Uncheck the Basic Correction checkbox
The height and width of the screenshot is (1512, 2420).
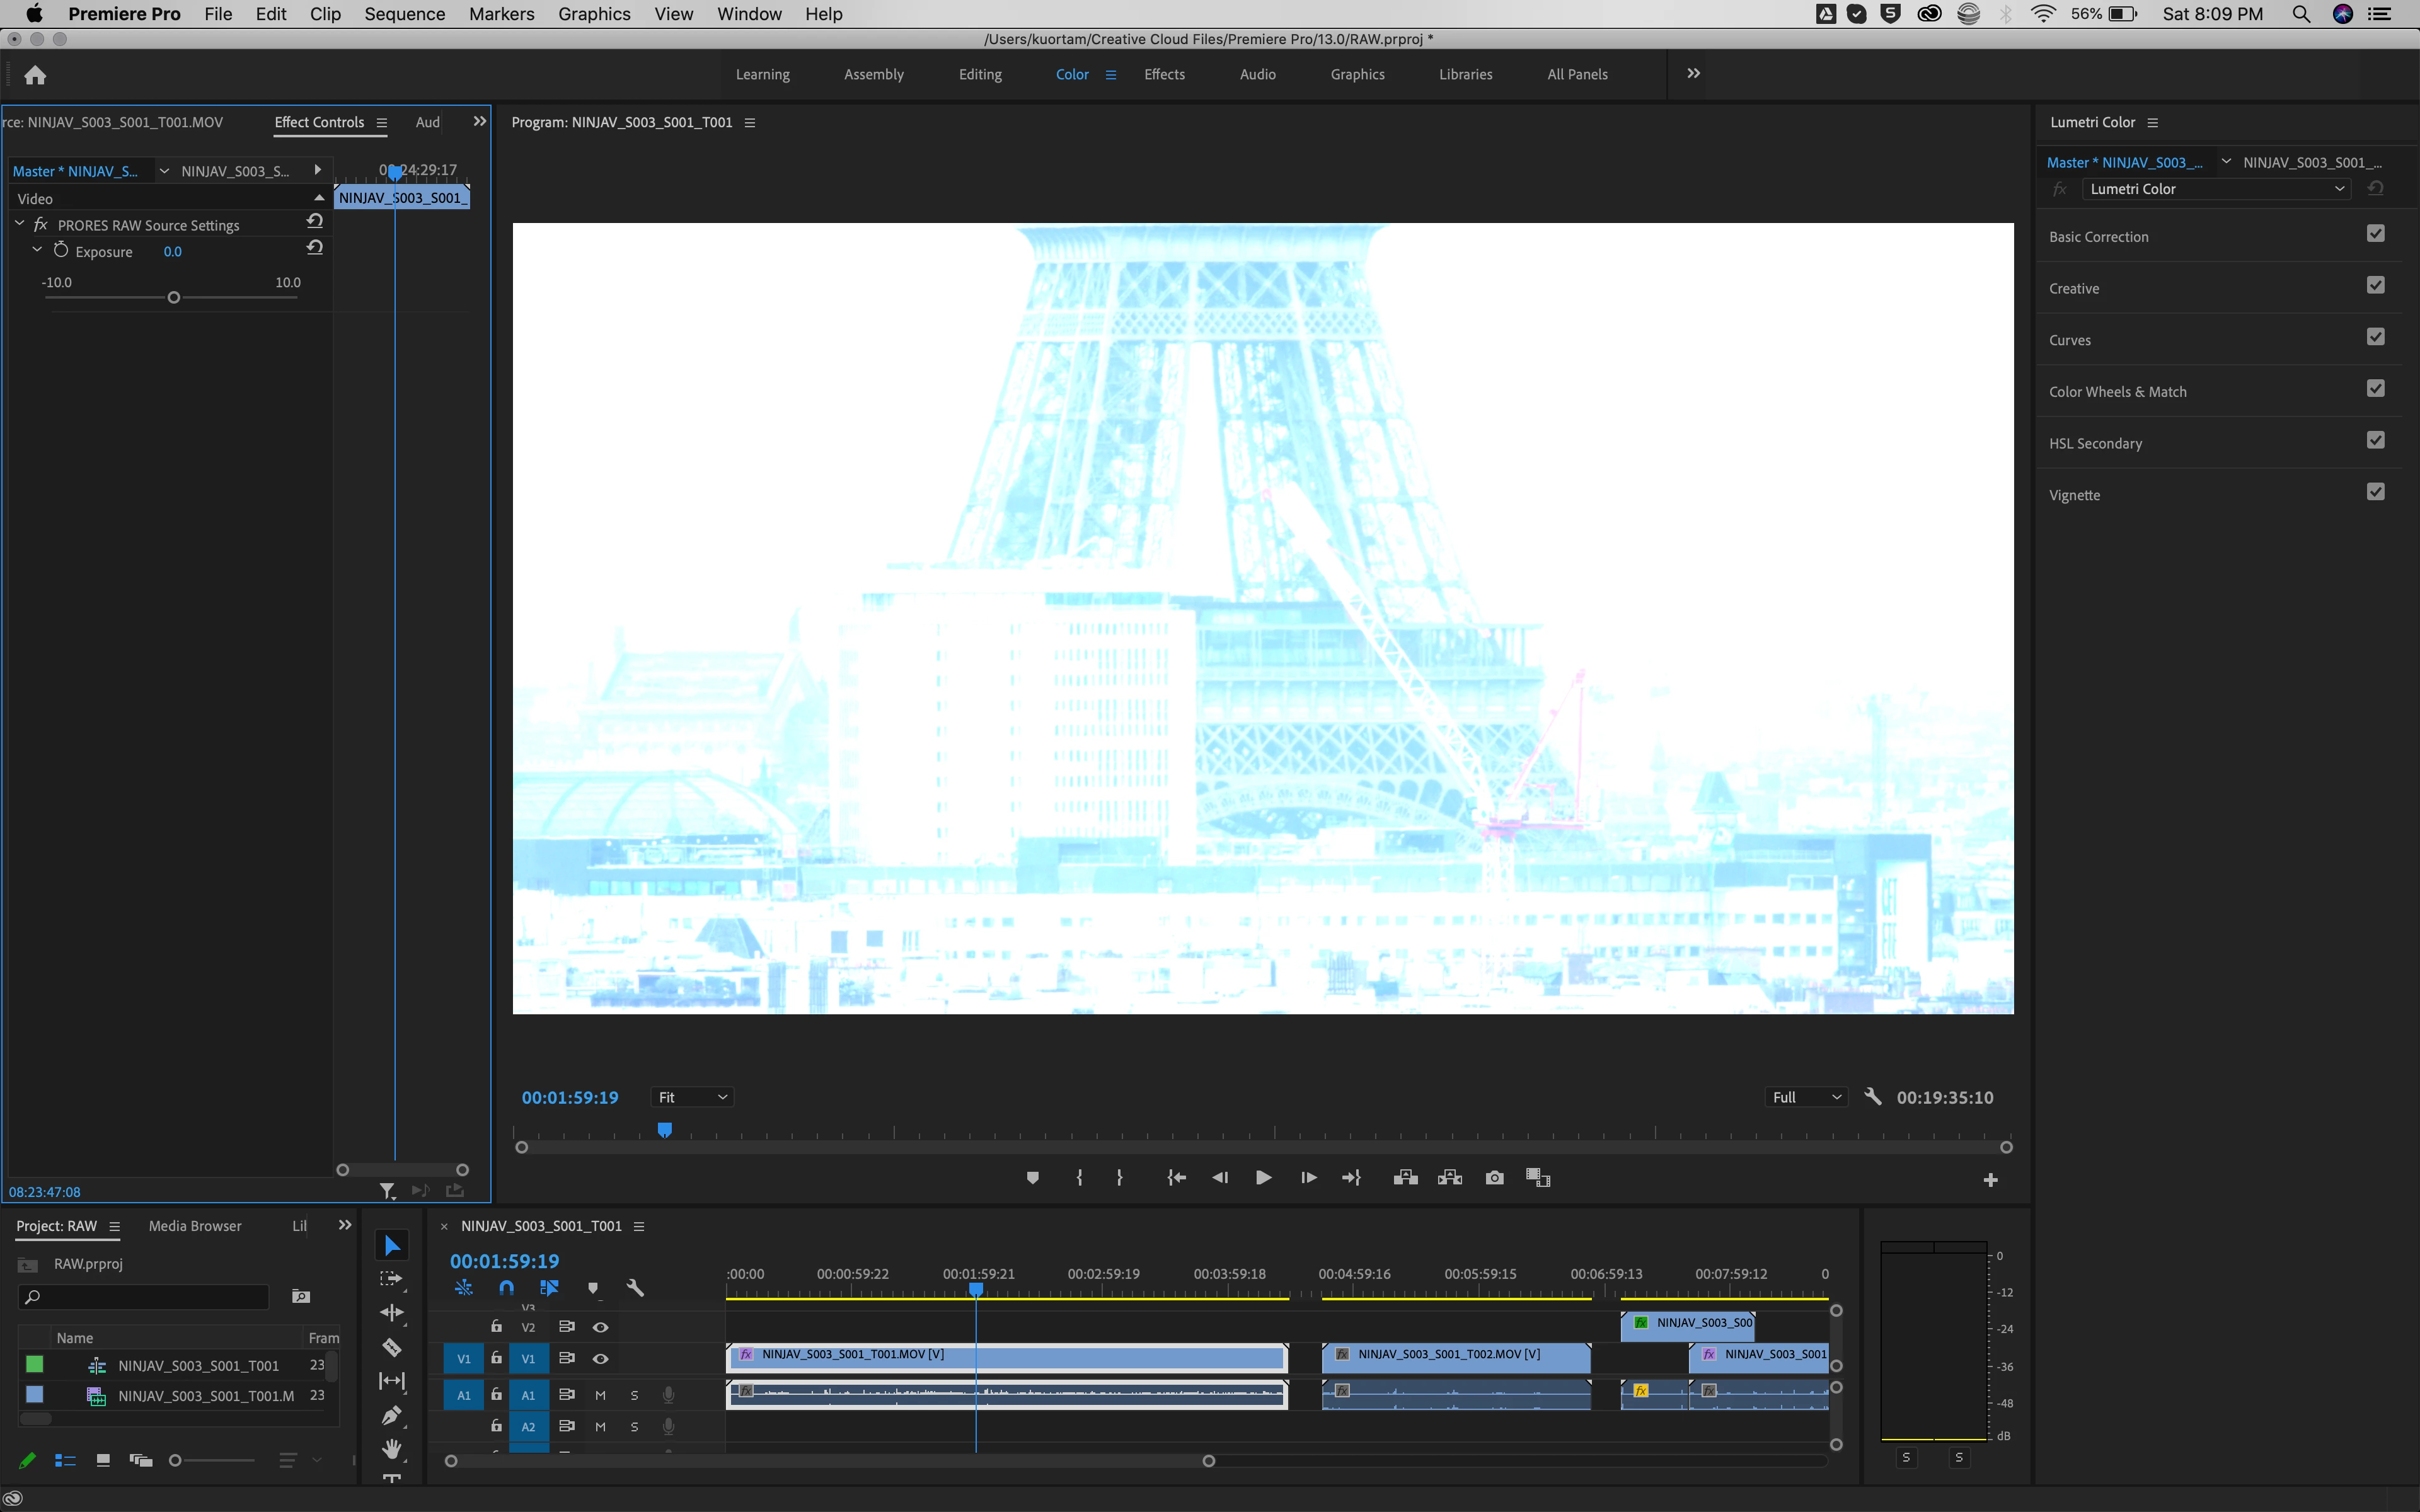click(2375, 234)
